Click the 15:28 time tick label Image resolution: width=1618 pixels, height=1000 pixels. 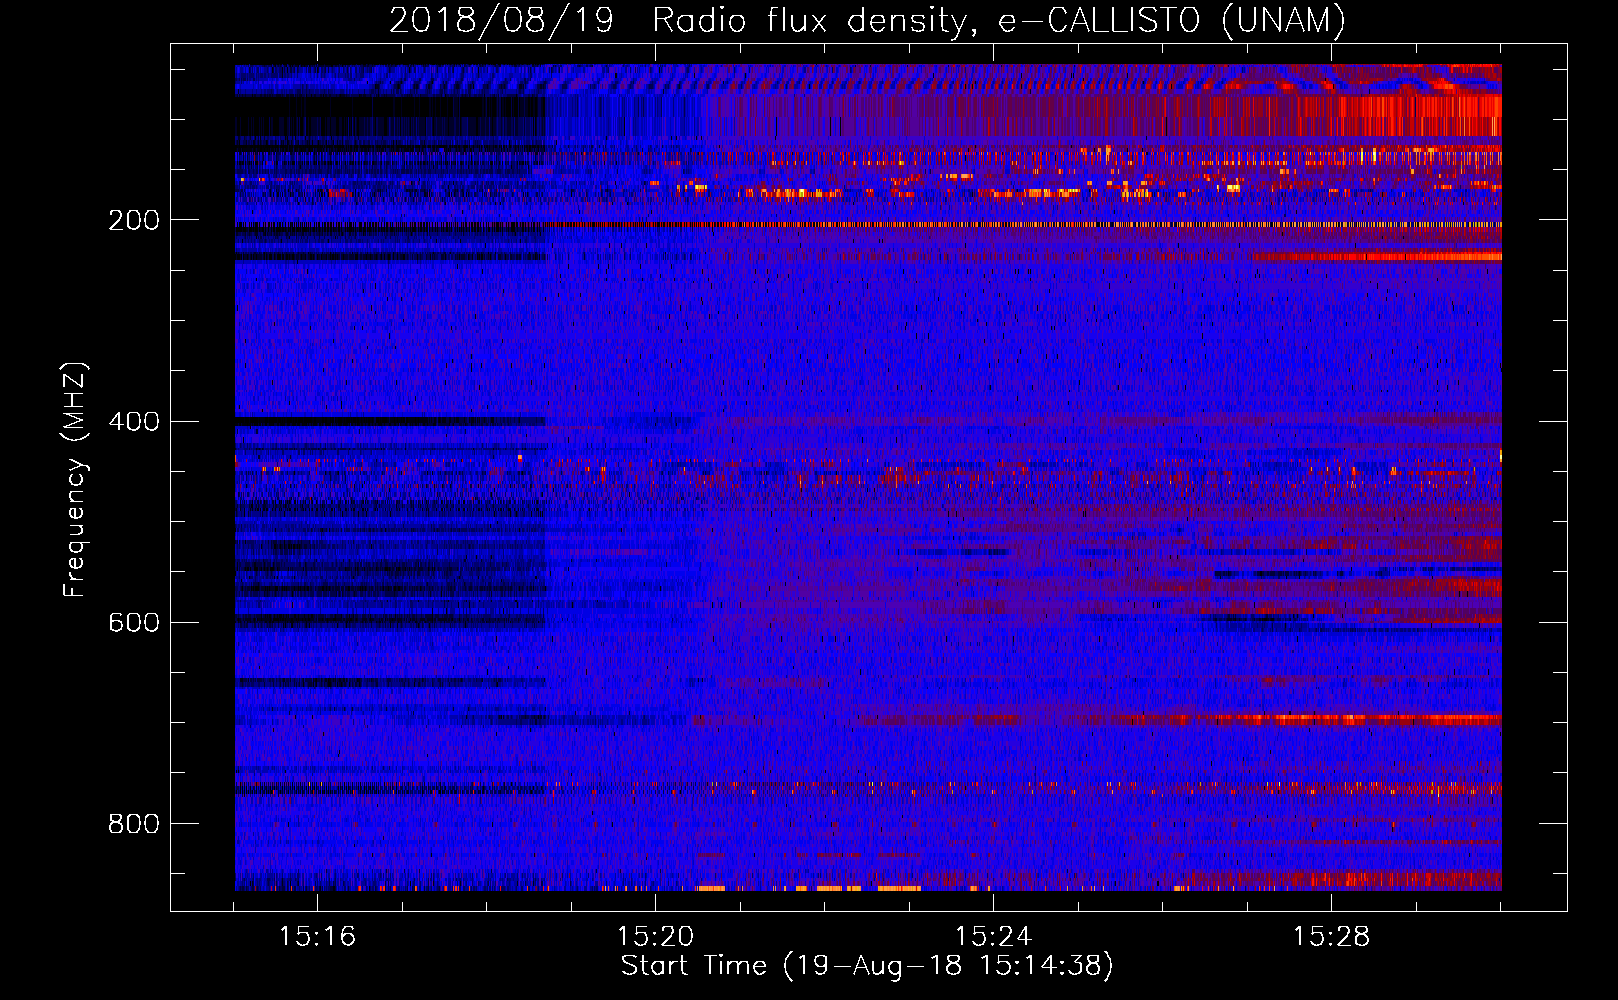[1331, 936]
